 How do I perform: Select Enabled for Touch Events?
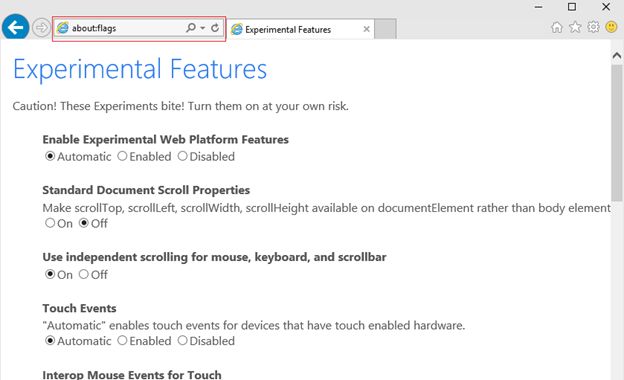pos(122,341)
